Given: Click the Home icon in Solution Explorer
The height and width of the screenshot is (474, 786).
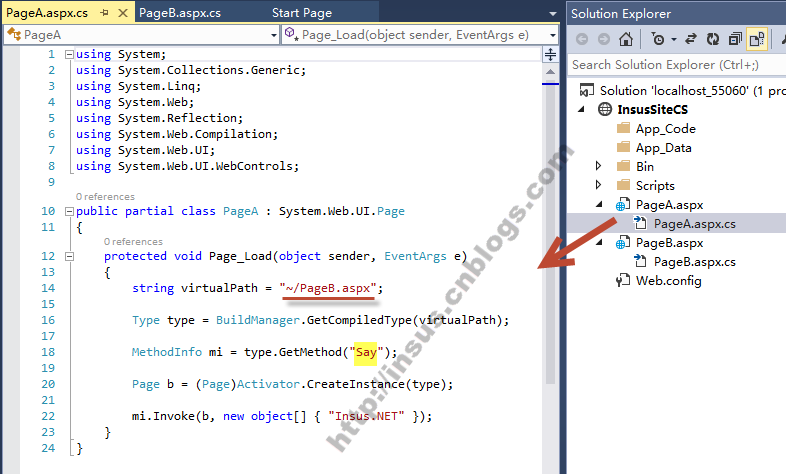Looking at the screenshot, I should tap(626, 39).
